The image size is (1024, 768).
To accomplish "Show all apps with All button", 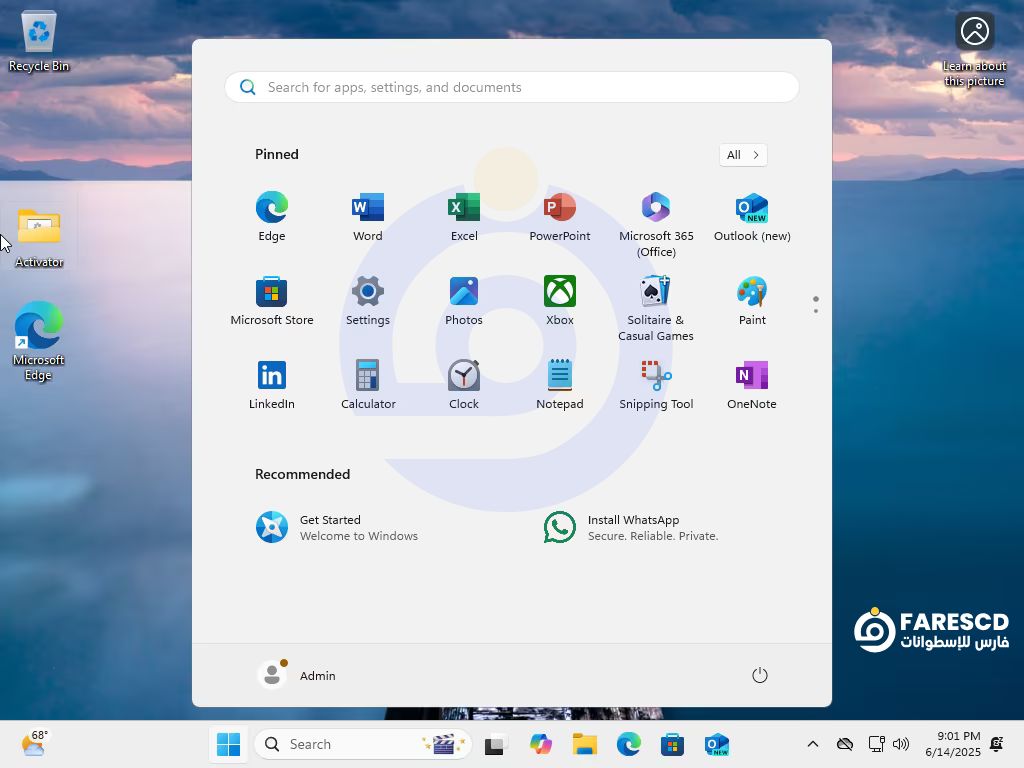I will [743, 155].
